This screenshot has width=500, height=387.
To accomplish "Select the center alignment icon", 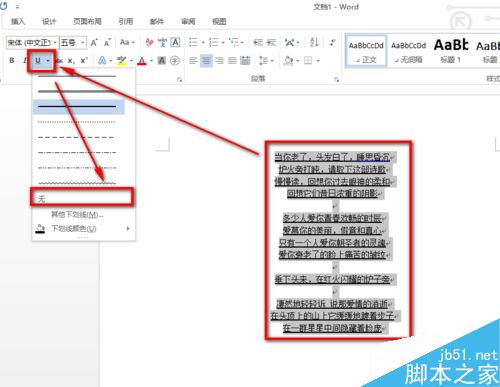I will [x=206, y=61].
